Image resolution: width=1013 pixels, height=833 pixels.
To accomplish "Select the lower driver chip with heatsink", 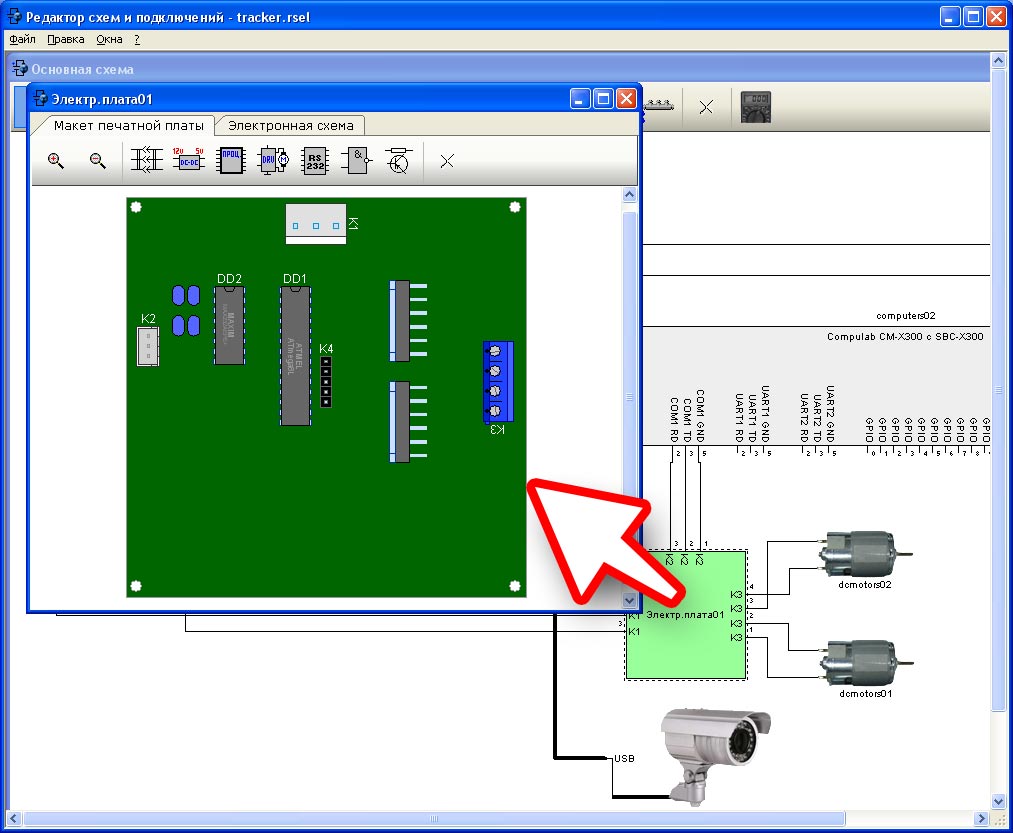I will (x=408, y=422).
